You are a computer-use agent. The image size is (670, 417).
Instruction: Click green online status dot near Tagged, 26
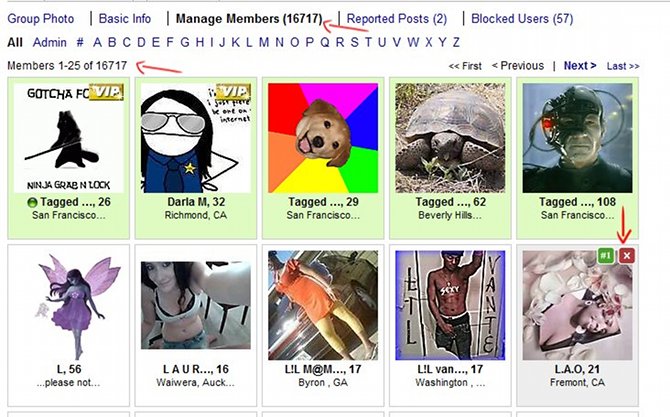32,203
